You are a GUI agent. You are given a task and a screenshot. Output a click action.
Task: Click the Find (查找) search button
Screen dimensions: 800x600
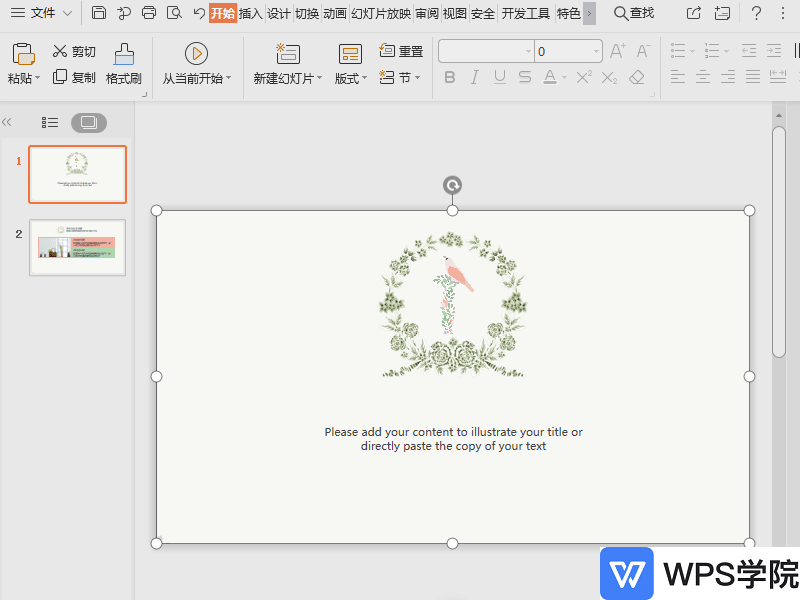click(634, 13)
